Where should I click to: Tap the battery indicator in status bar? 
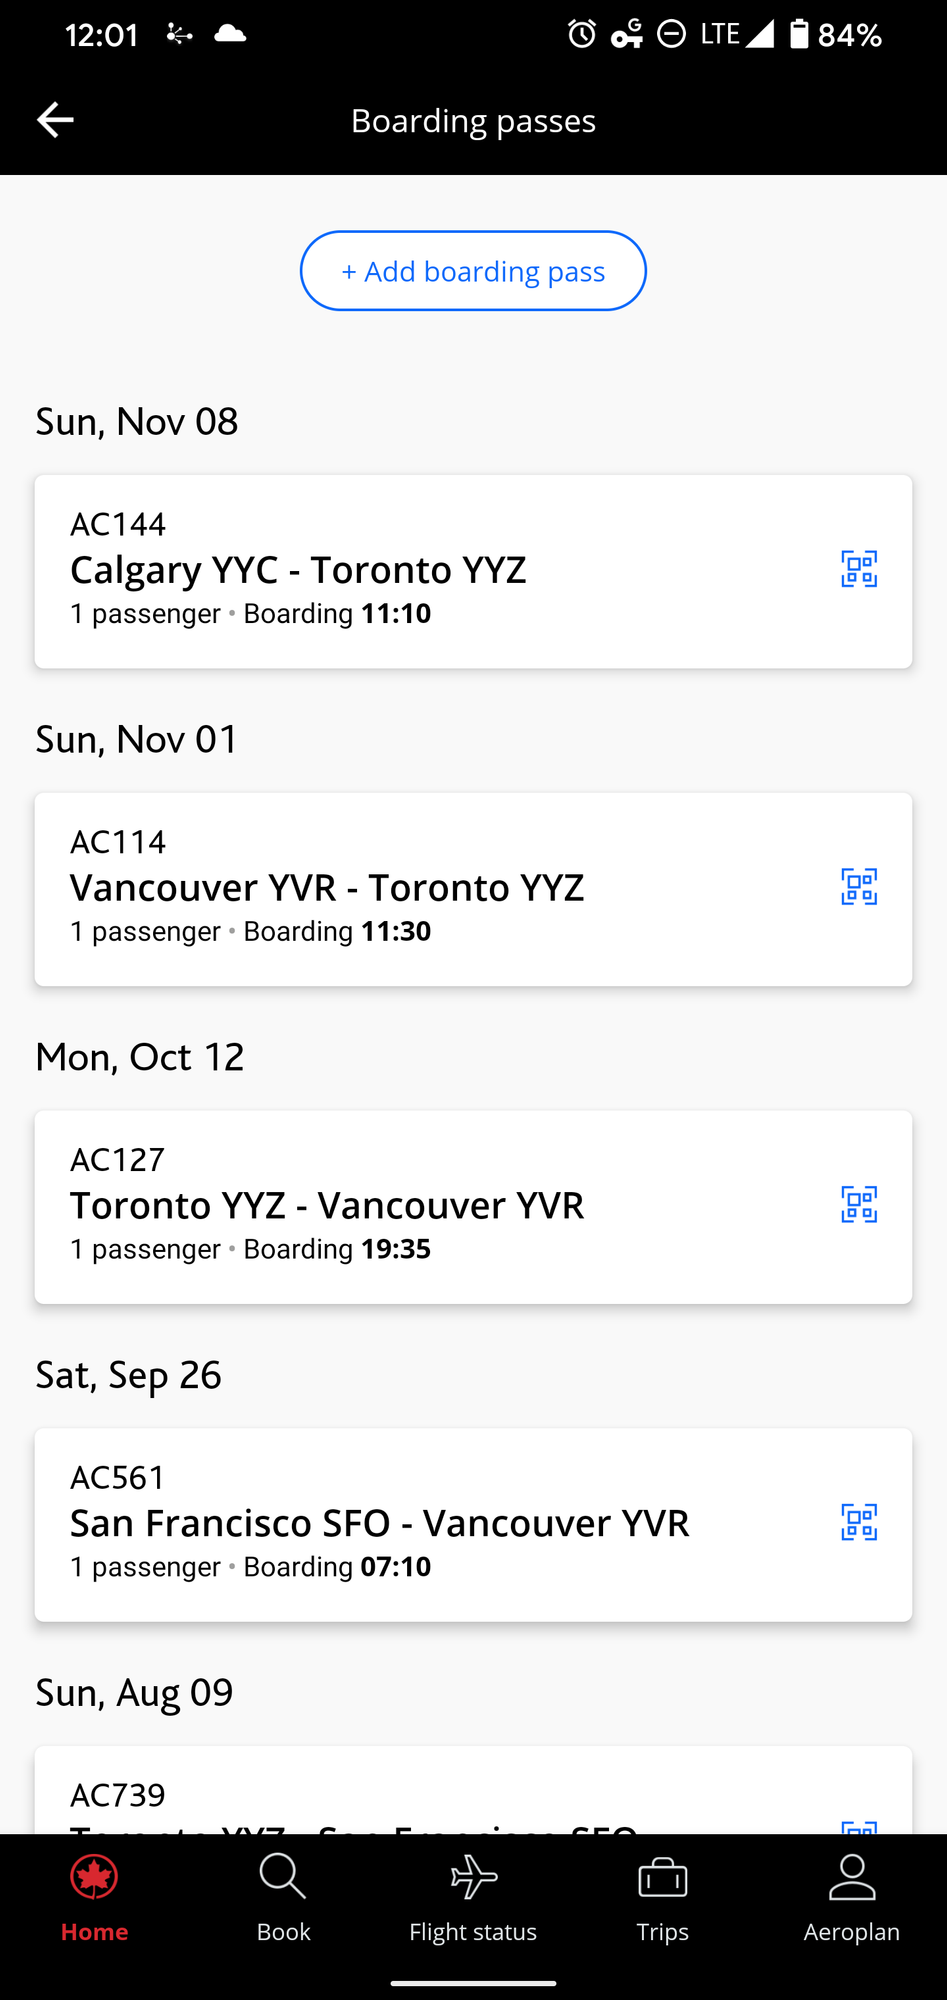(799, 34)
